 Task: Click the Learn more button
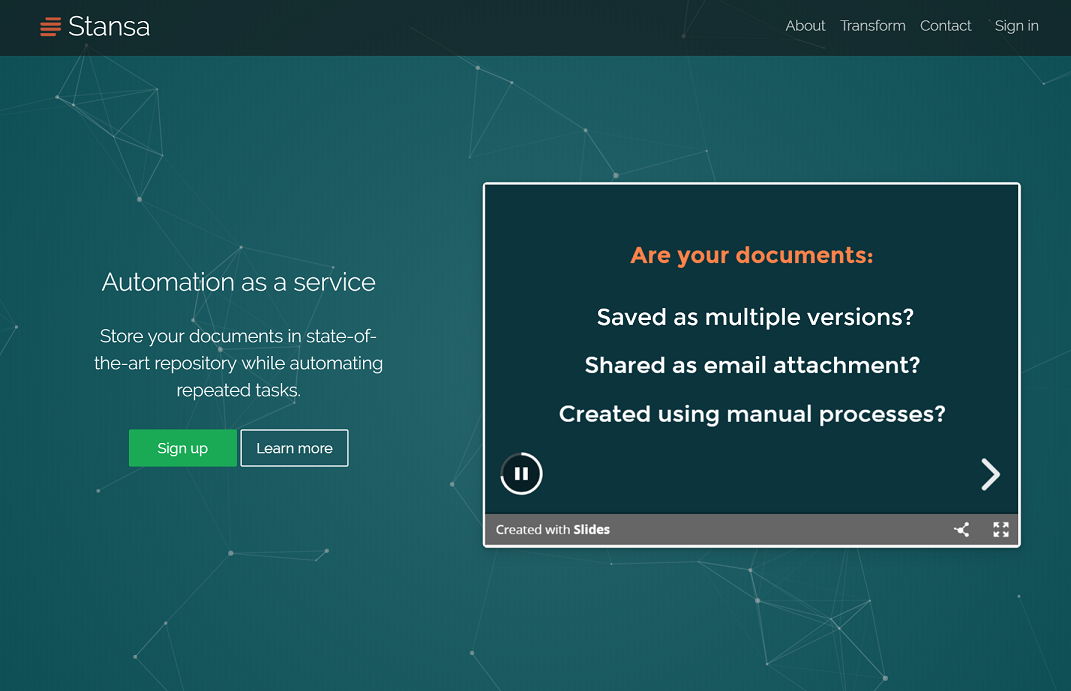[x=294, y=448]
